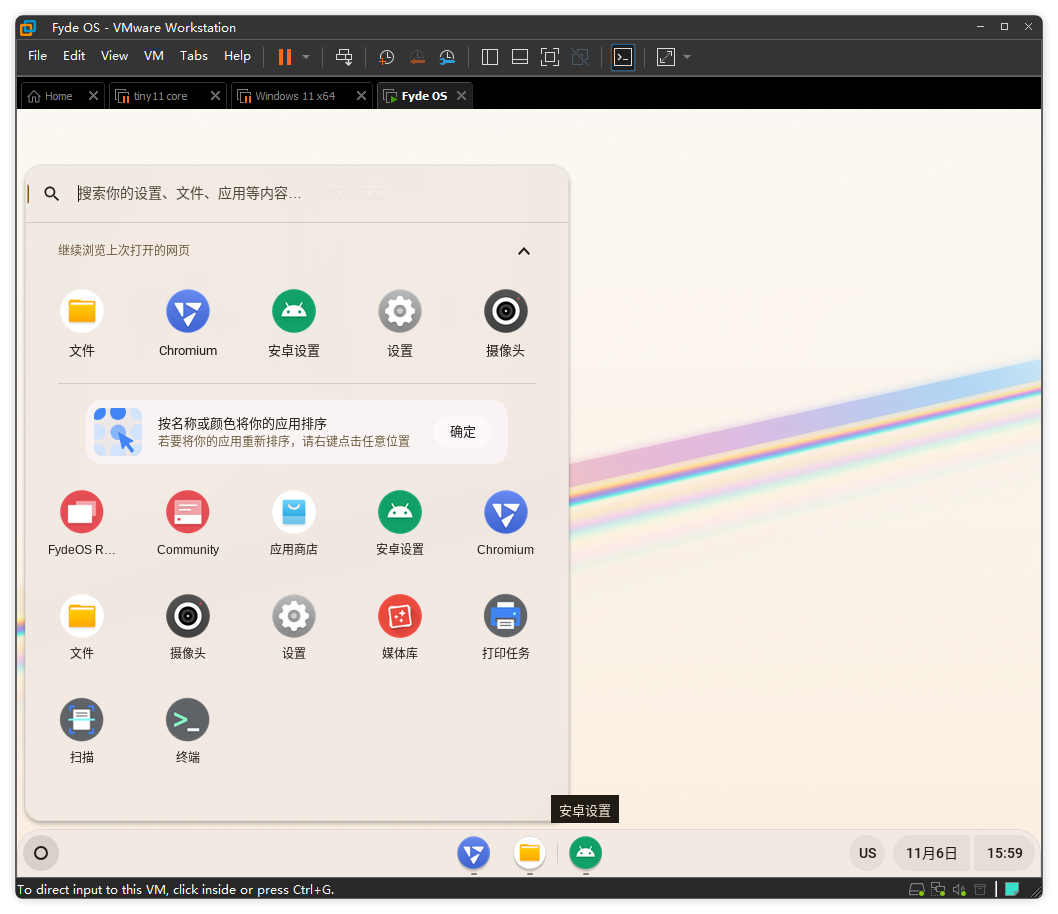1058x914 pixels.
Task: Collapse the 继续浏览上次打开的网页 section
Action: click(x=524, y=251)
